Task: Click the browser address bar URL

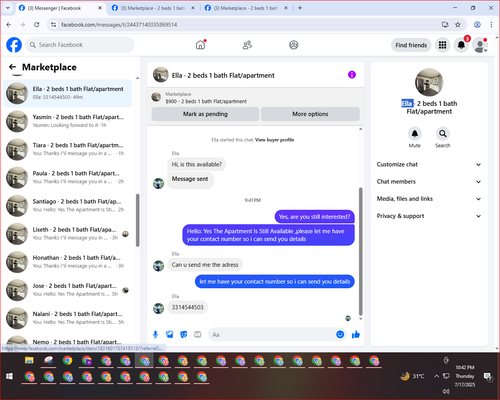Action: click(x=119, y=25)
